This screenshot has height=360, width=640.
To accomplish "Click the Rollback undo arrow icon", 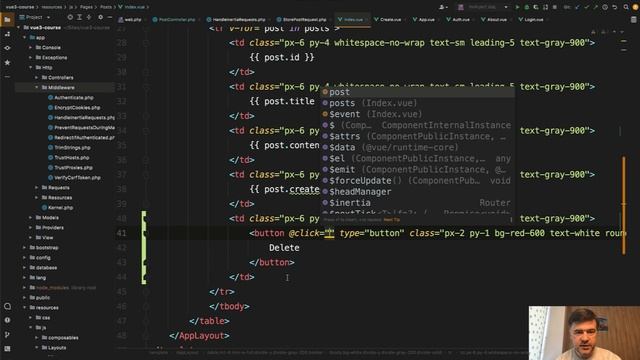I will coord(614,7).
